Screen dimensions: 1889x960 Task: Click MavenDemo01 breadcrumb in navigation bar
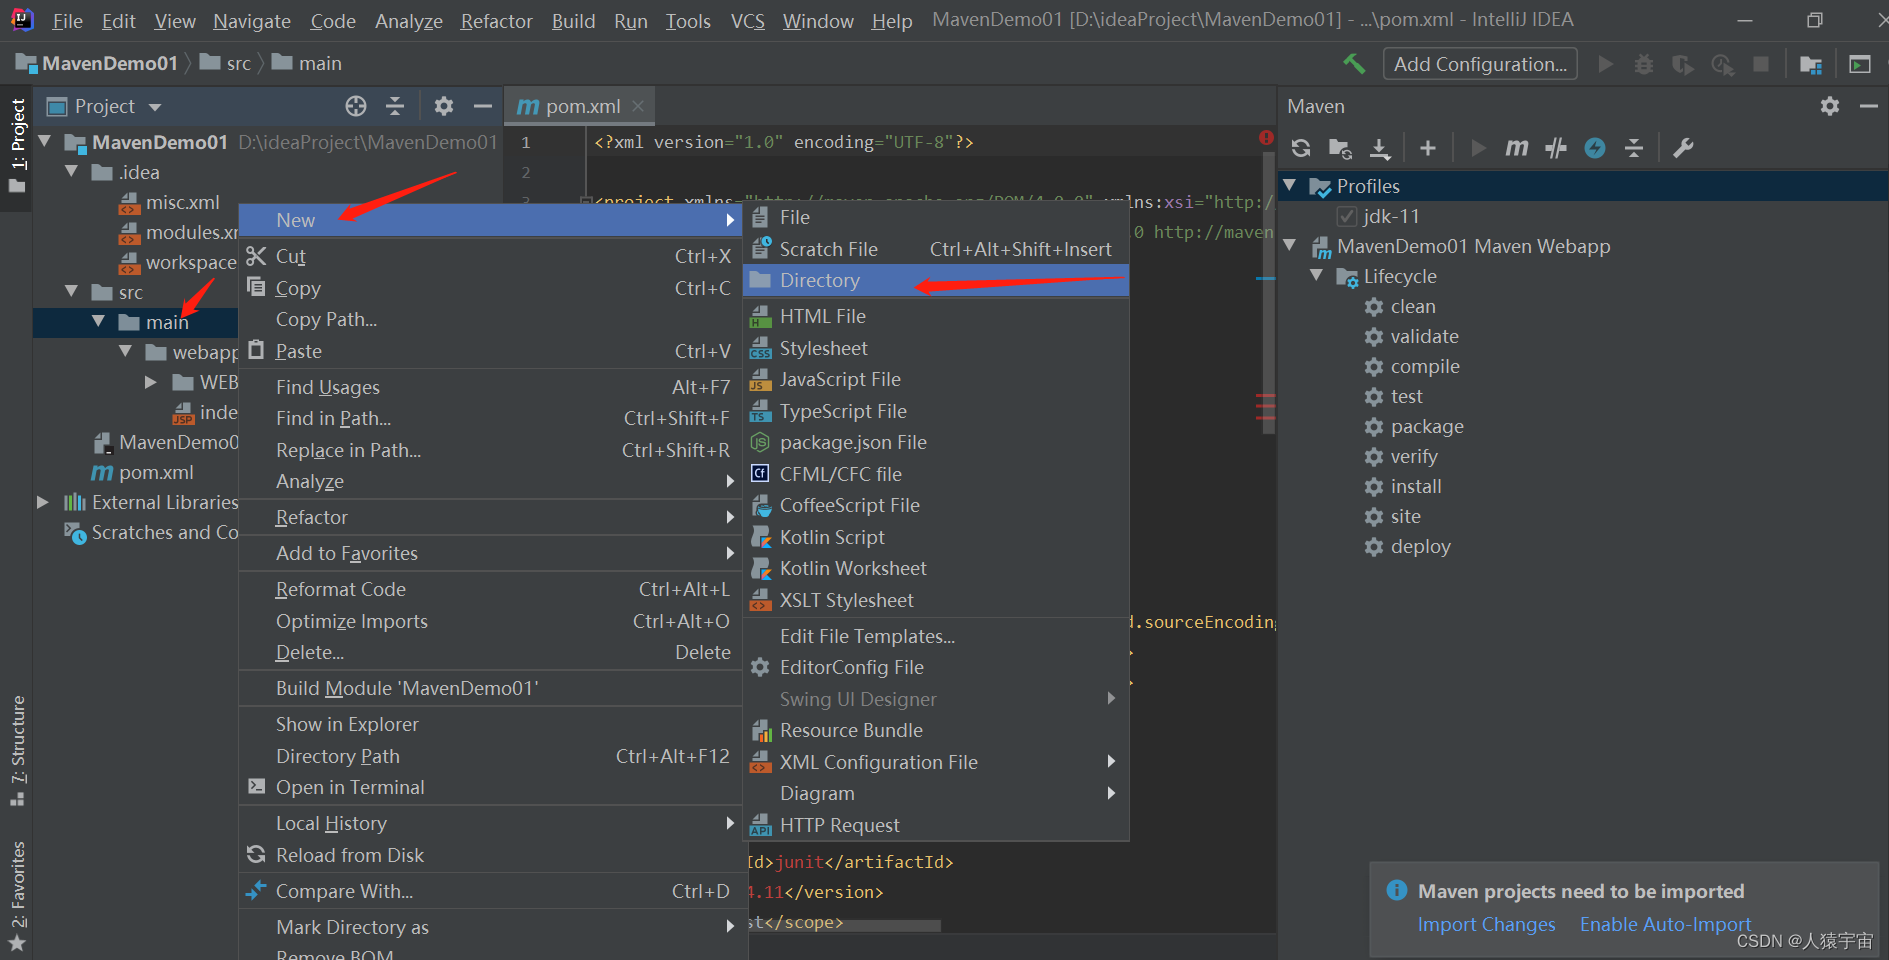(x=96, y=64)
